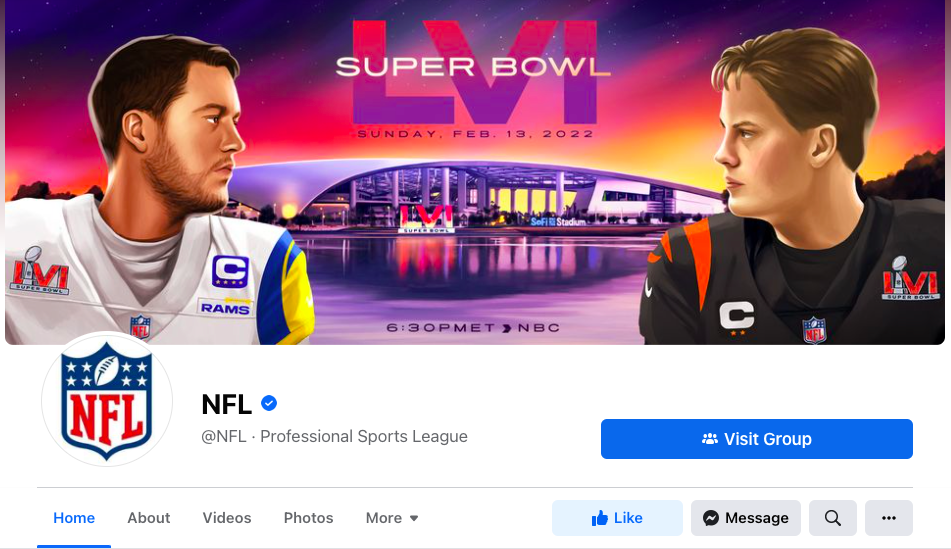The width and height of the screenshot is (951, 549).
Task: Open the three-dots more options button
Action: click(x=889, y=518)
